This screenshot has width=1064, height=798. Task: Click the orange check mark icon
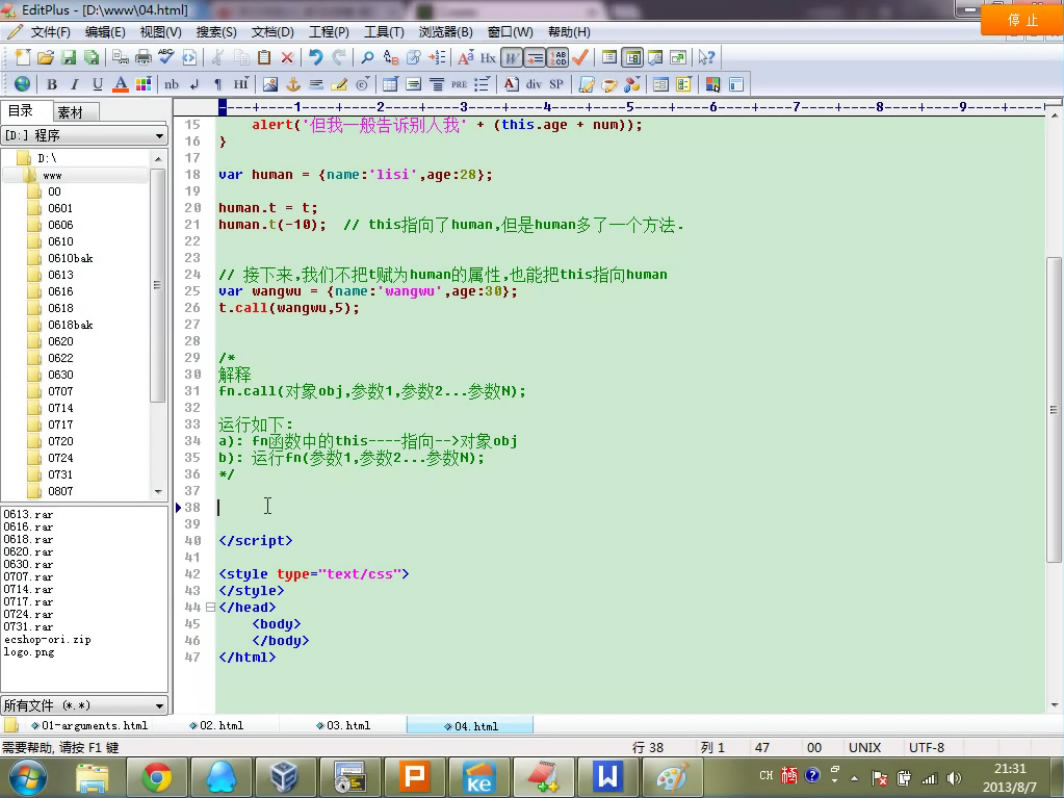point(580,58)
